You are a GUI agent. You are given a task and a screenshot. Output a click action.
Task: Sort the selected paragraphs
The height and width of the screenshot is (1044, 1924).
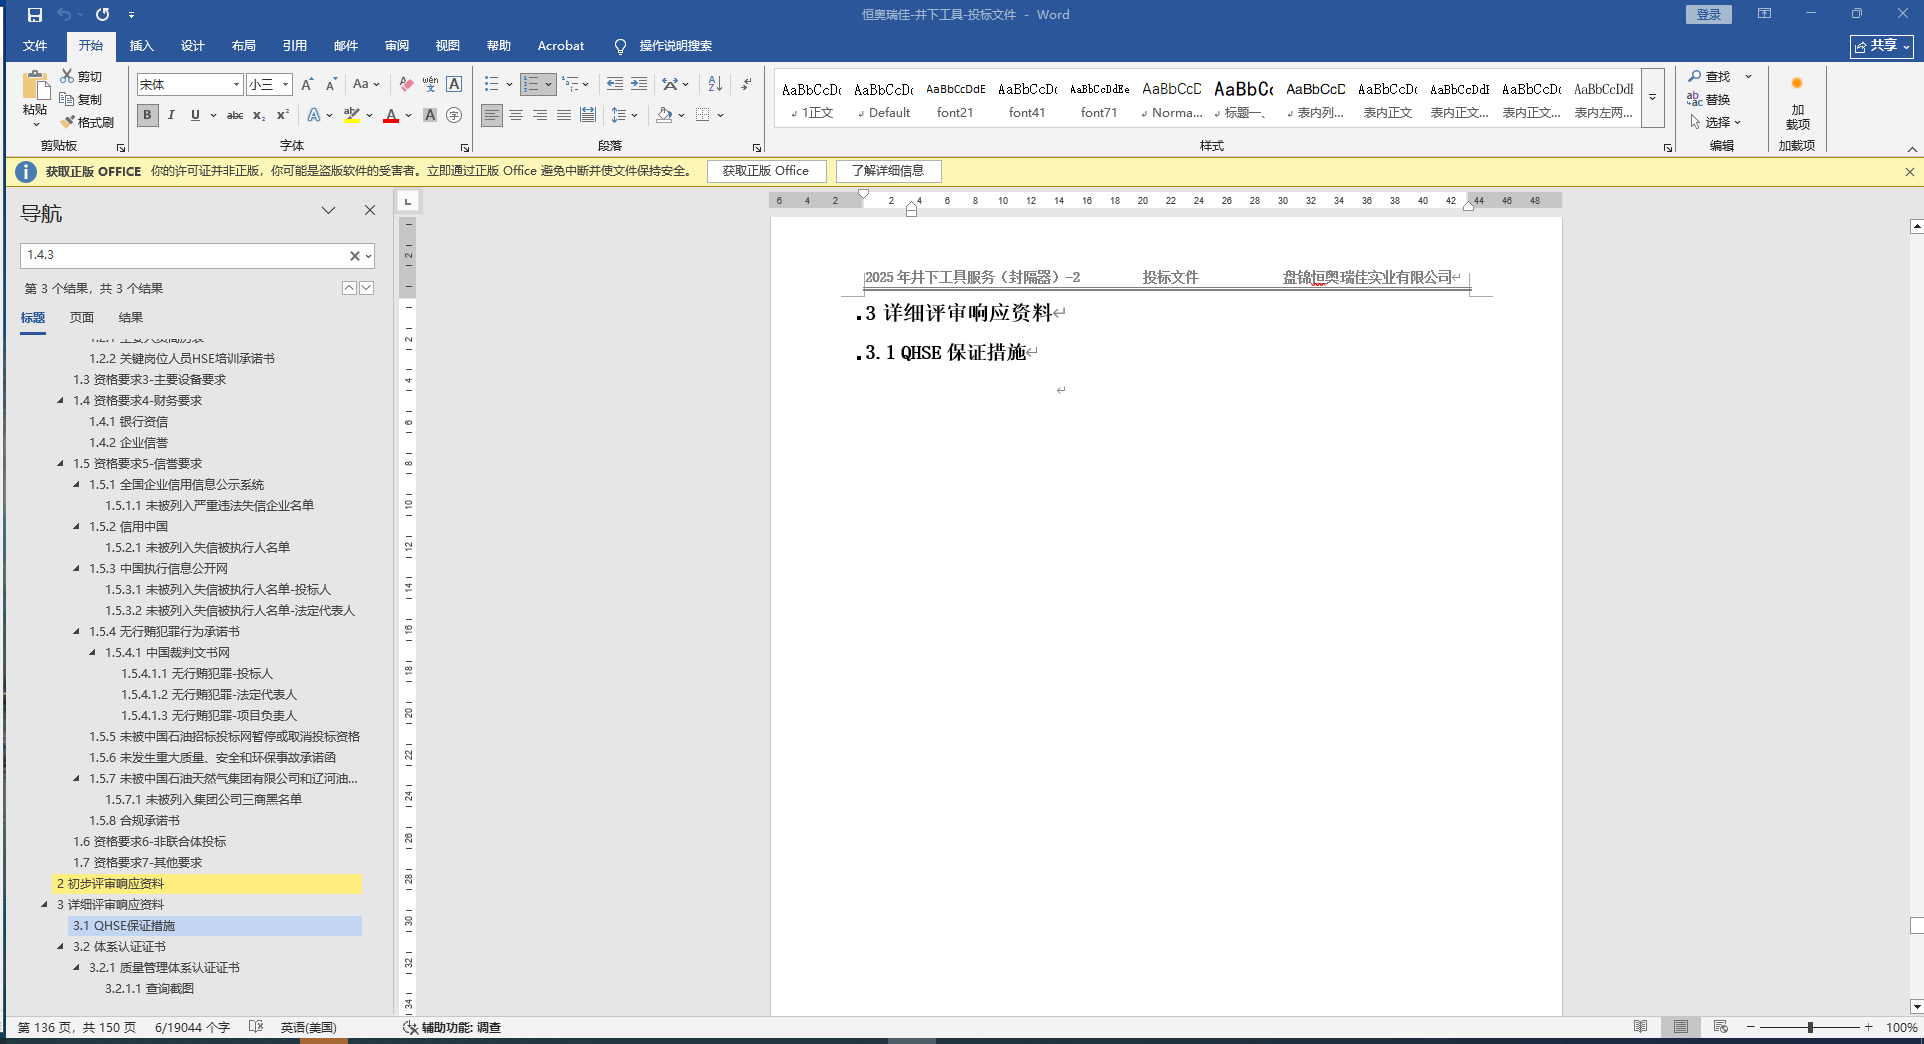[715, 85]
